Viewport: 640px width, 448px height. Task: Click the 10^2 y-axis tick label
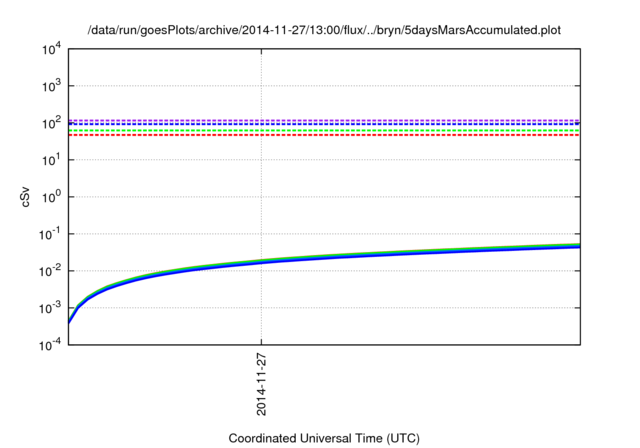[x=52, y=123]
